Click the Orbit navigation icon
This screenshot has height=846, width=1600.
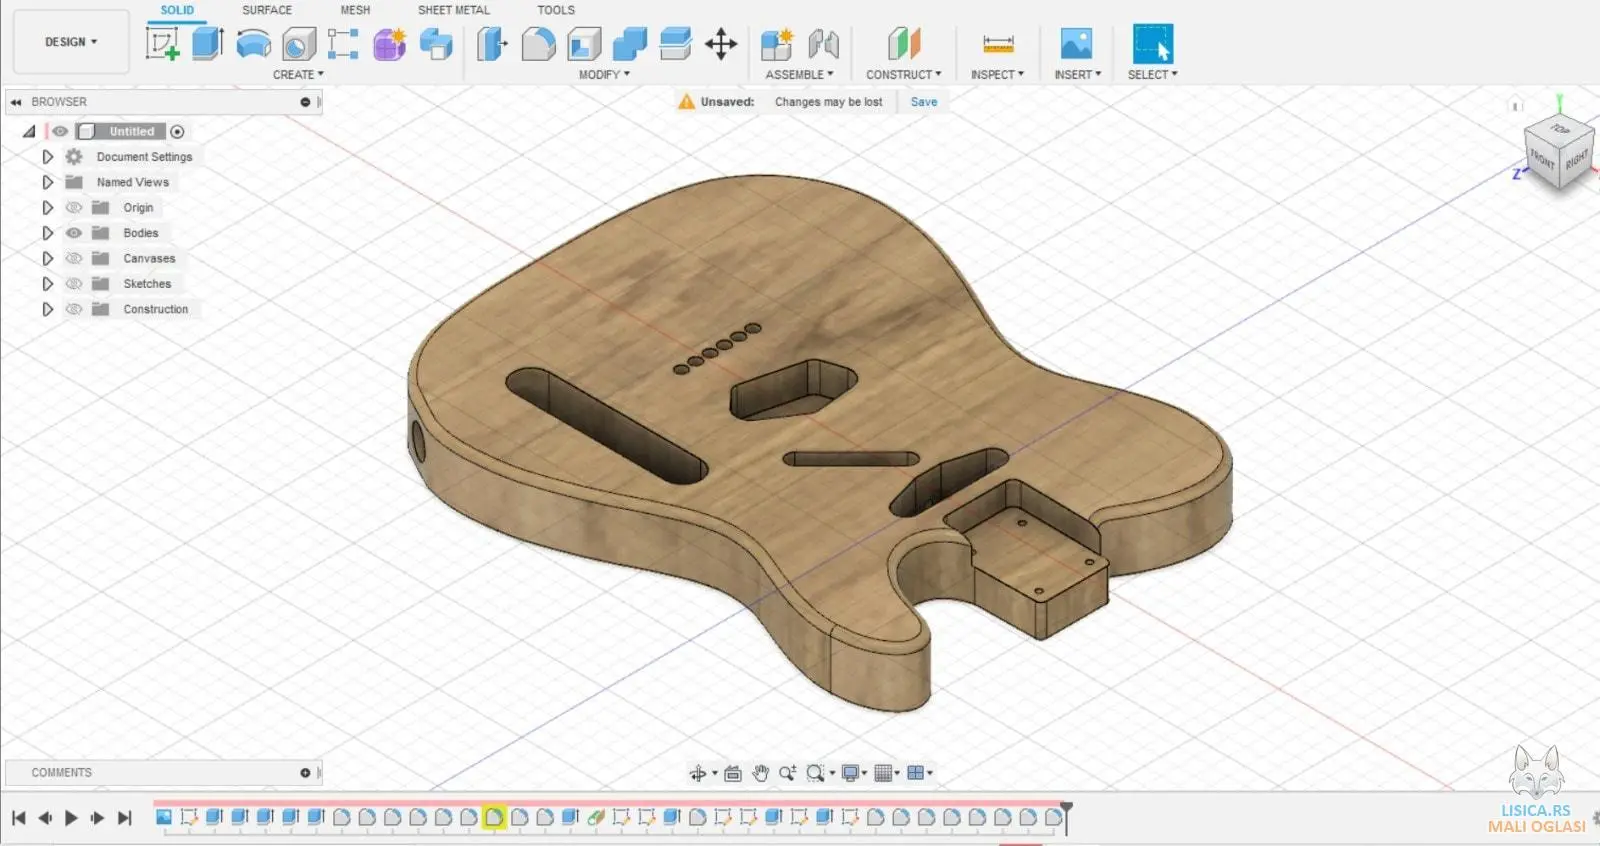(x=698, y=773)
